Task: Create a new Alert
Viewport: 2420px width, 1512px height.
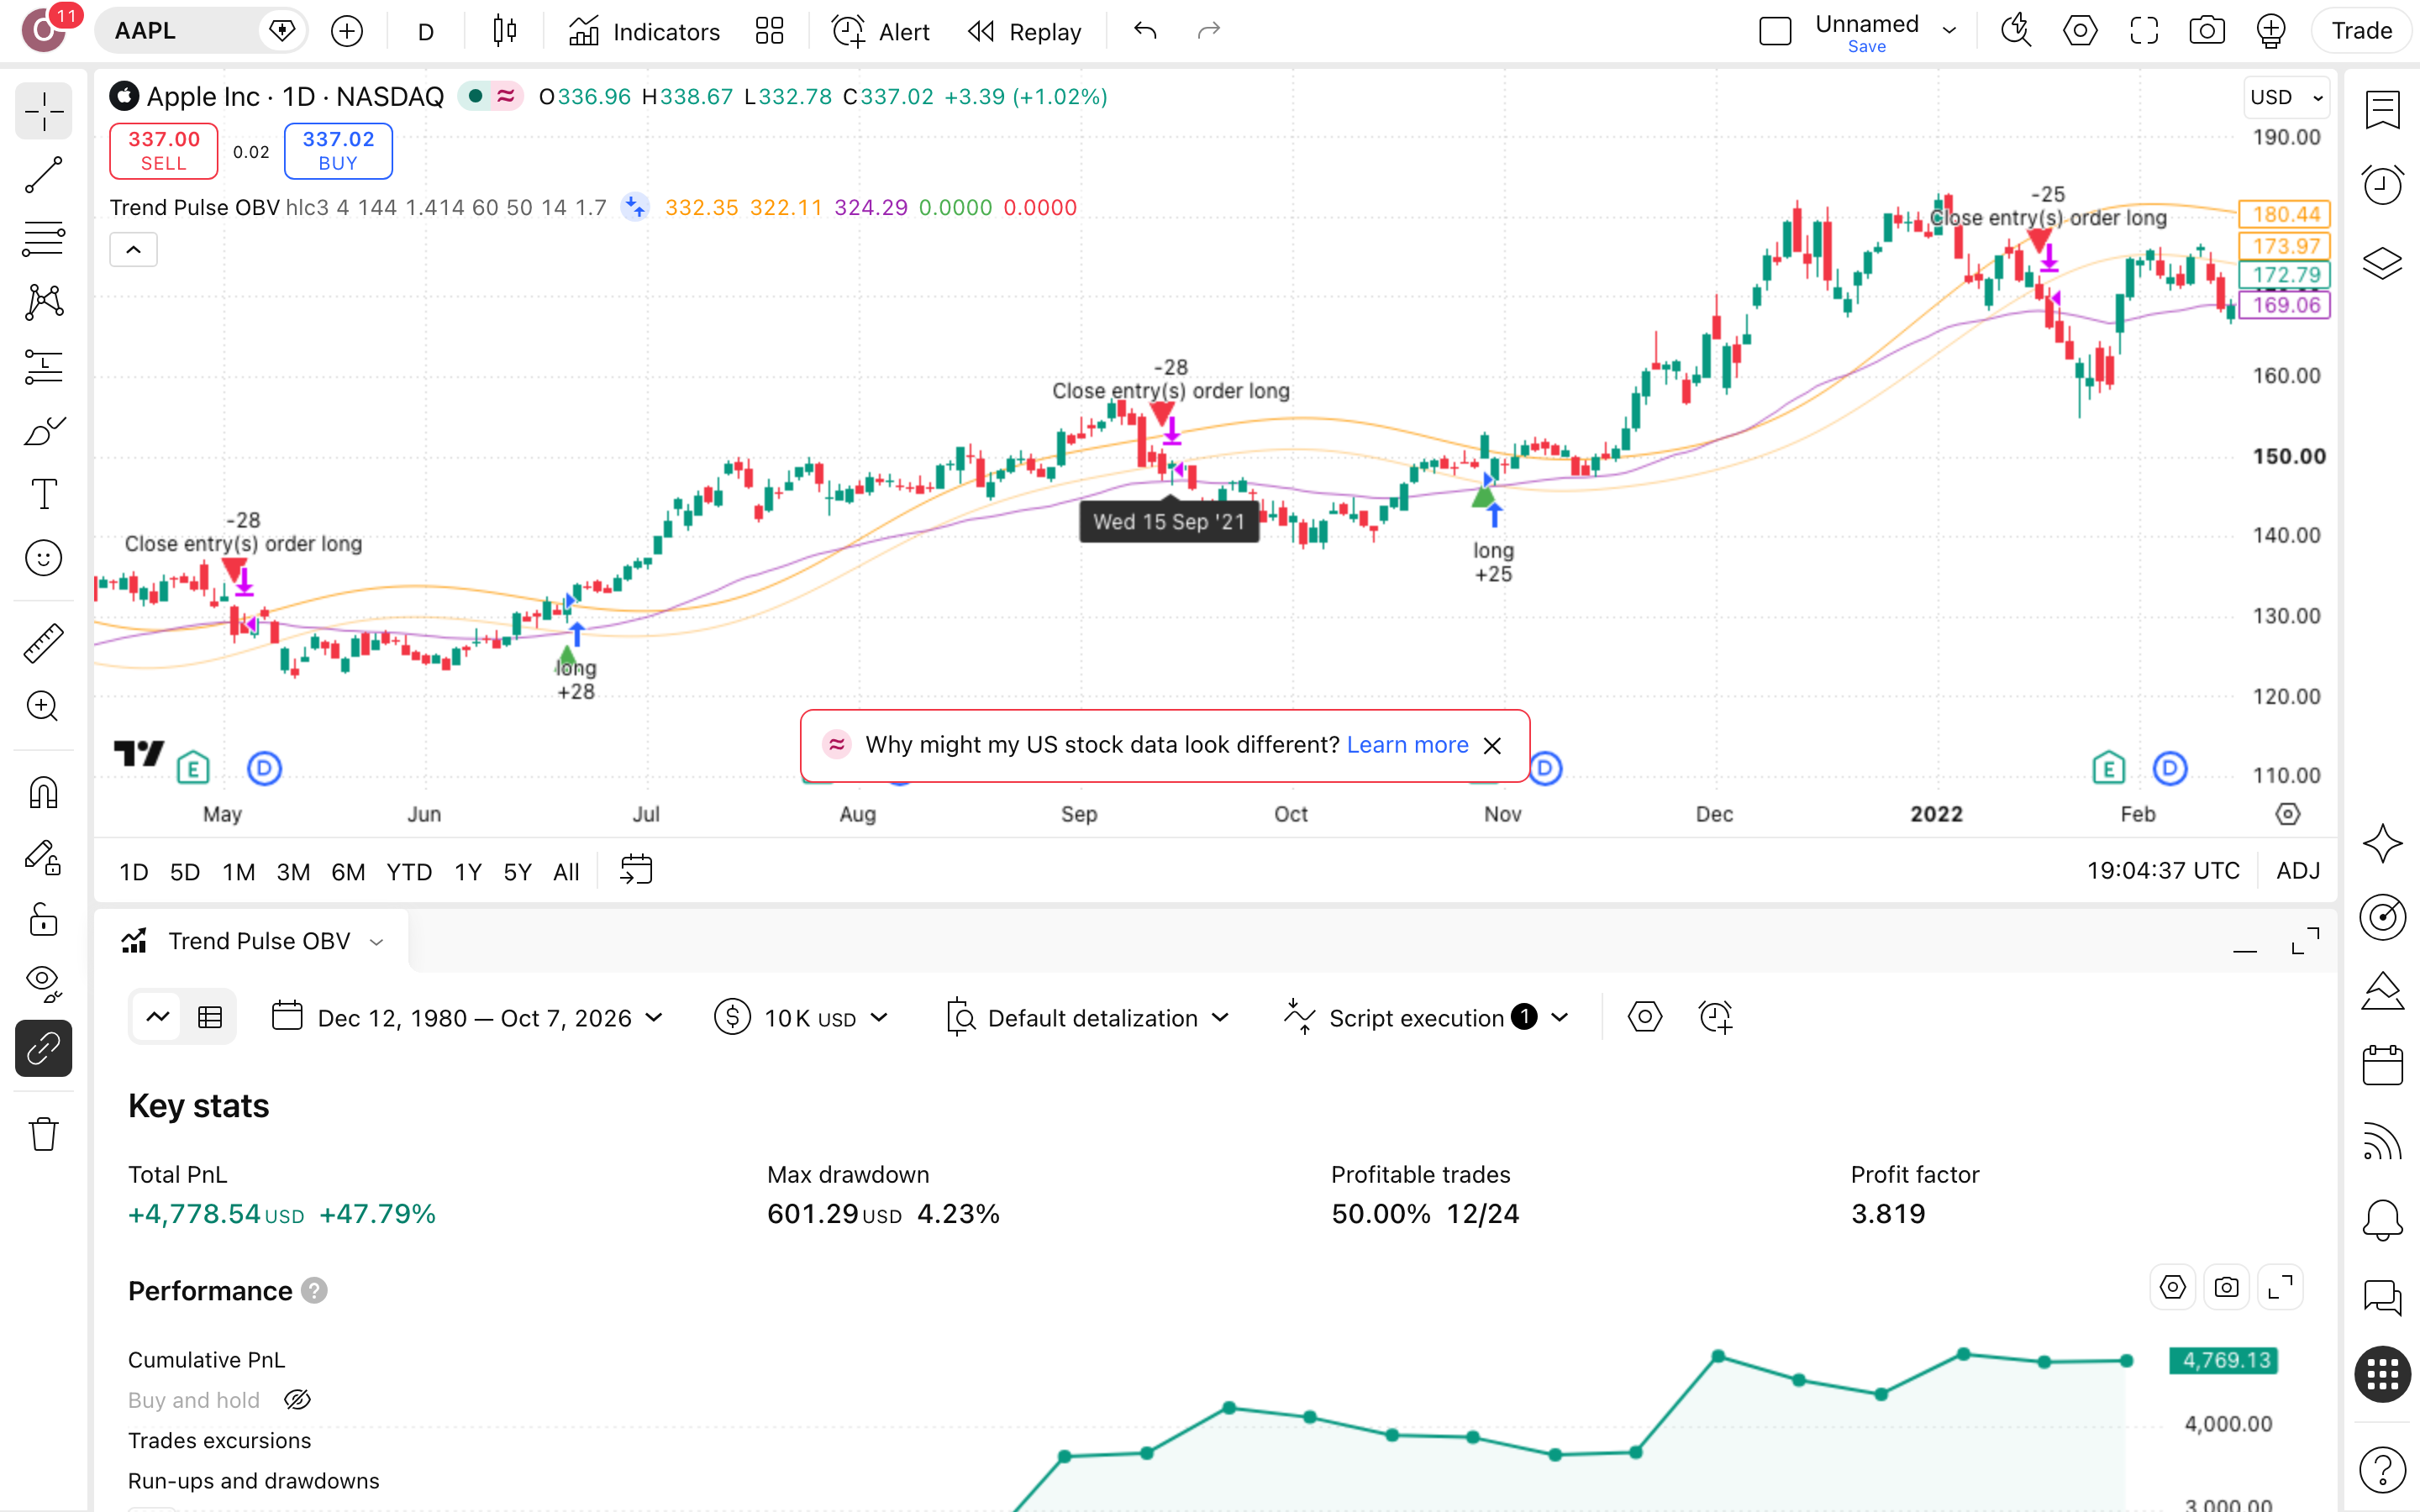Action: click(x=880, y=31)
